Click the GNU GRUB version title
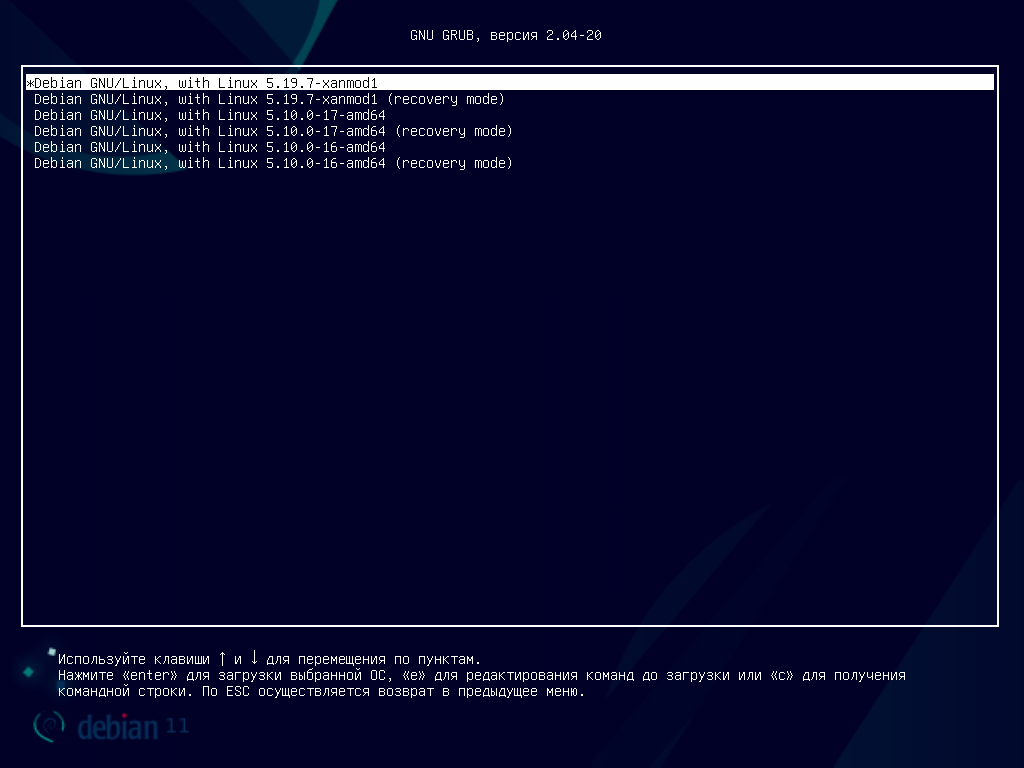1024x768 pixels. pos(506,34)
